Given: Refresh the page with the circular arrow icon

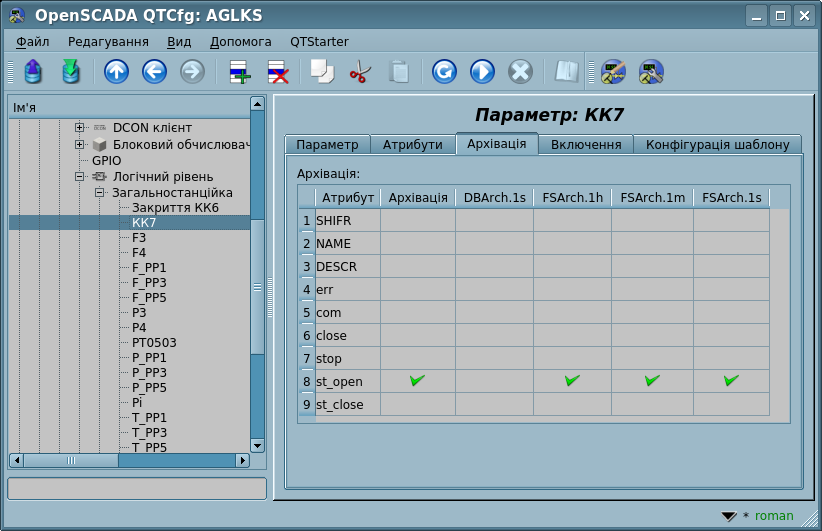Looking at the screenshot, I should coord(444,72).
